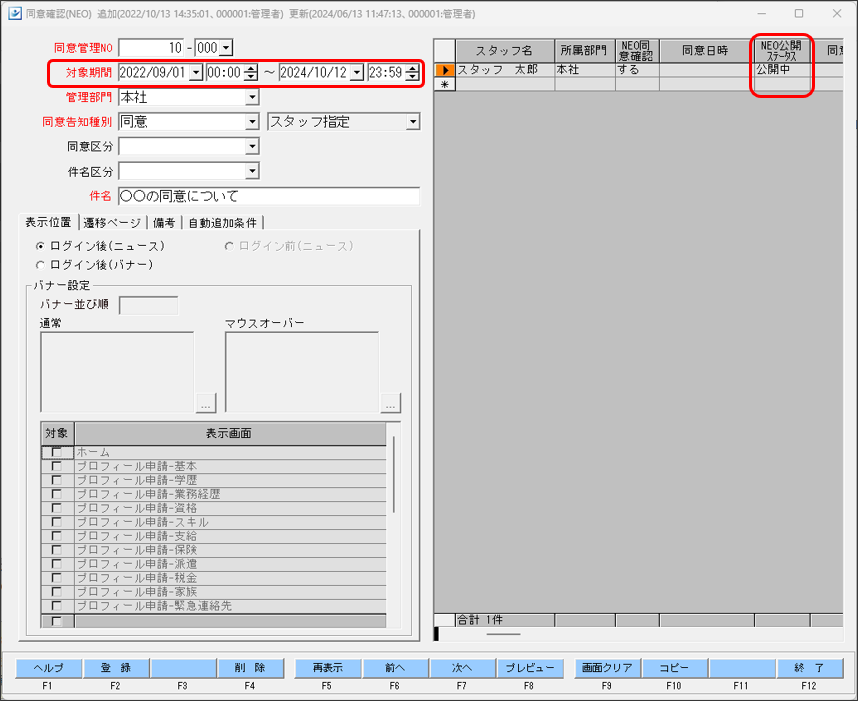The image size is (858, 701).
Task: Click the ヘルプ F1 button
Action: pyautogui.click(x=49, y=668)
